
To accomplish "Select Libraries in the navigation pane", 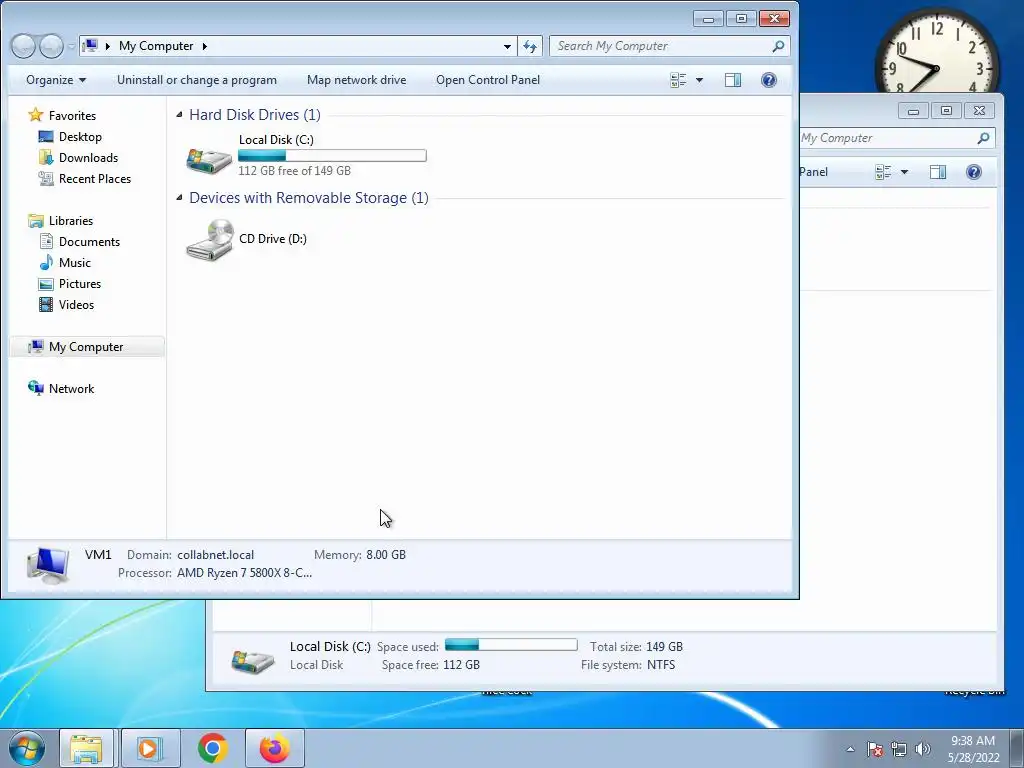I will (71, 221).
